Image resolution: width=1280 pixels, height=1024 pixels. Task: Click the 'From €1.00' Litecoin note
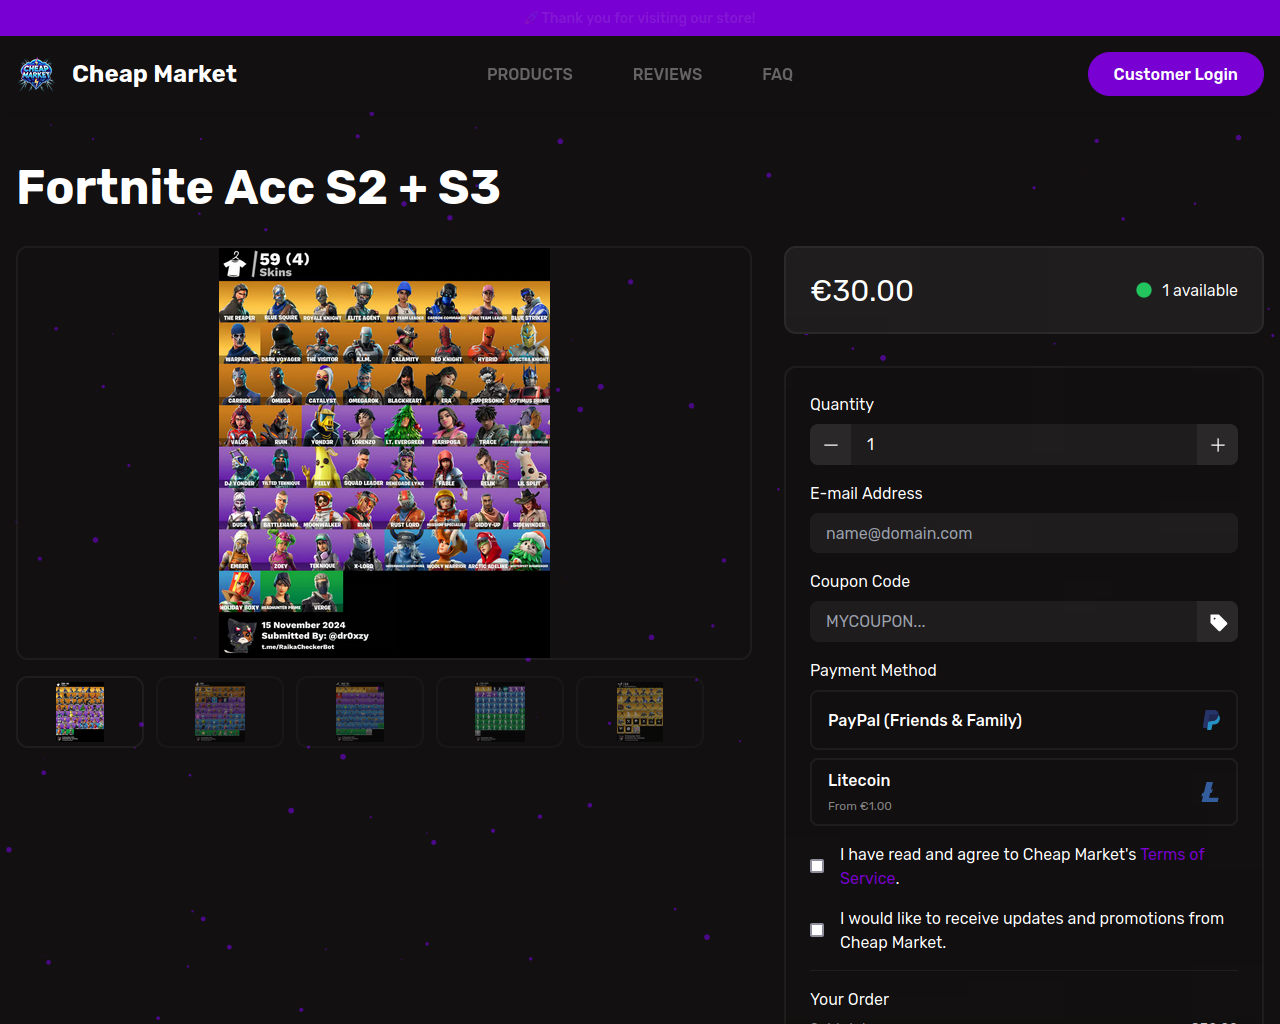click(860, 806)
